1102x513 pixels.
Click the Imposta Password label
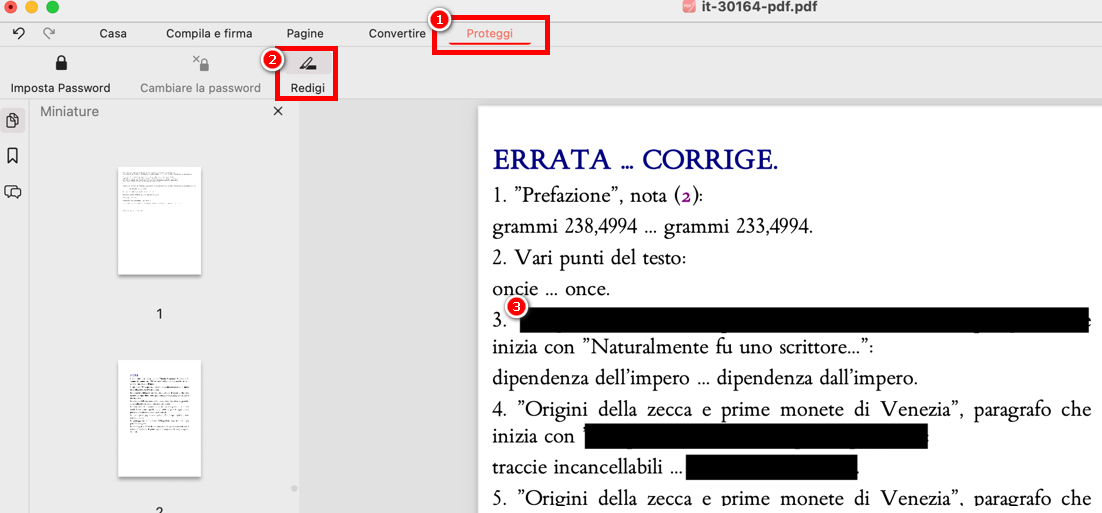click(x=60, y=89)
